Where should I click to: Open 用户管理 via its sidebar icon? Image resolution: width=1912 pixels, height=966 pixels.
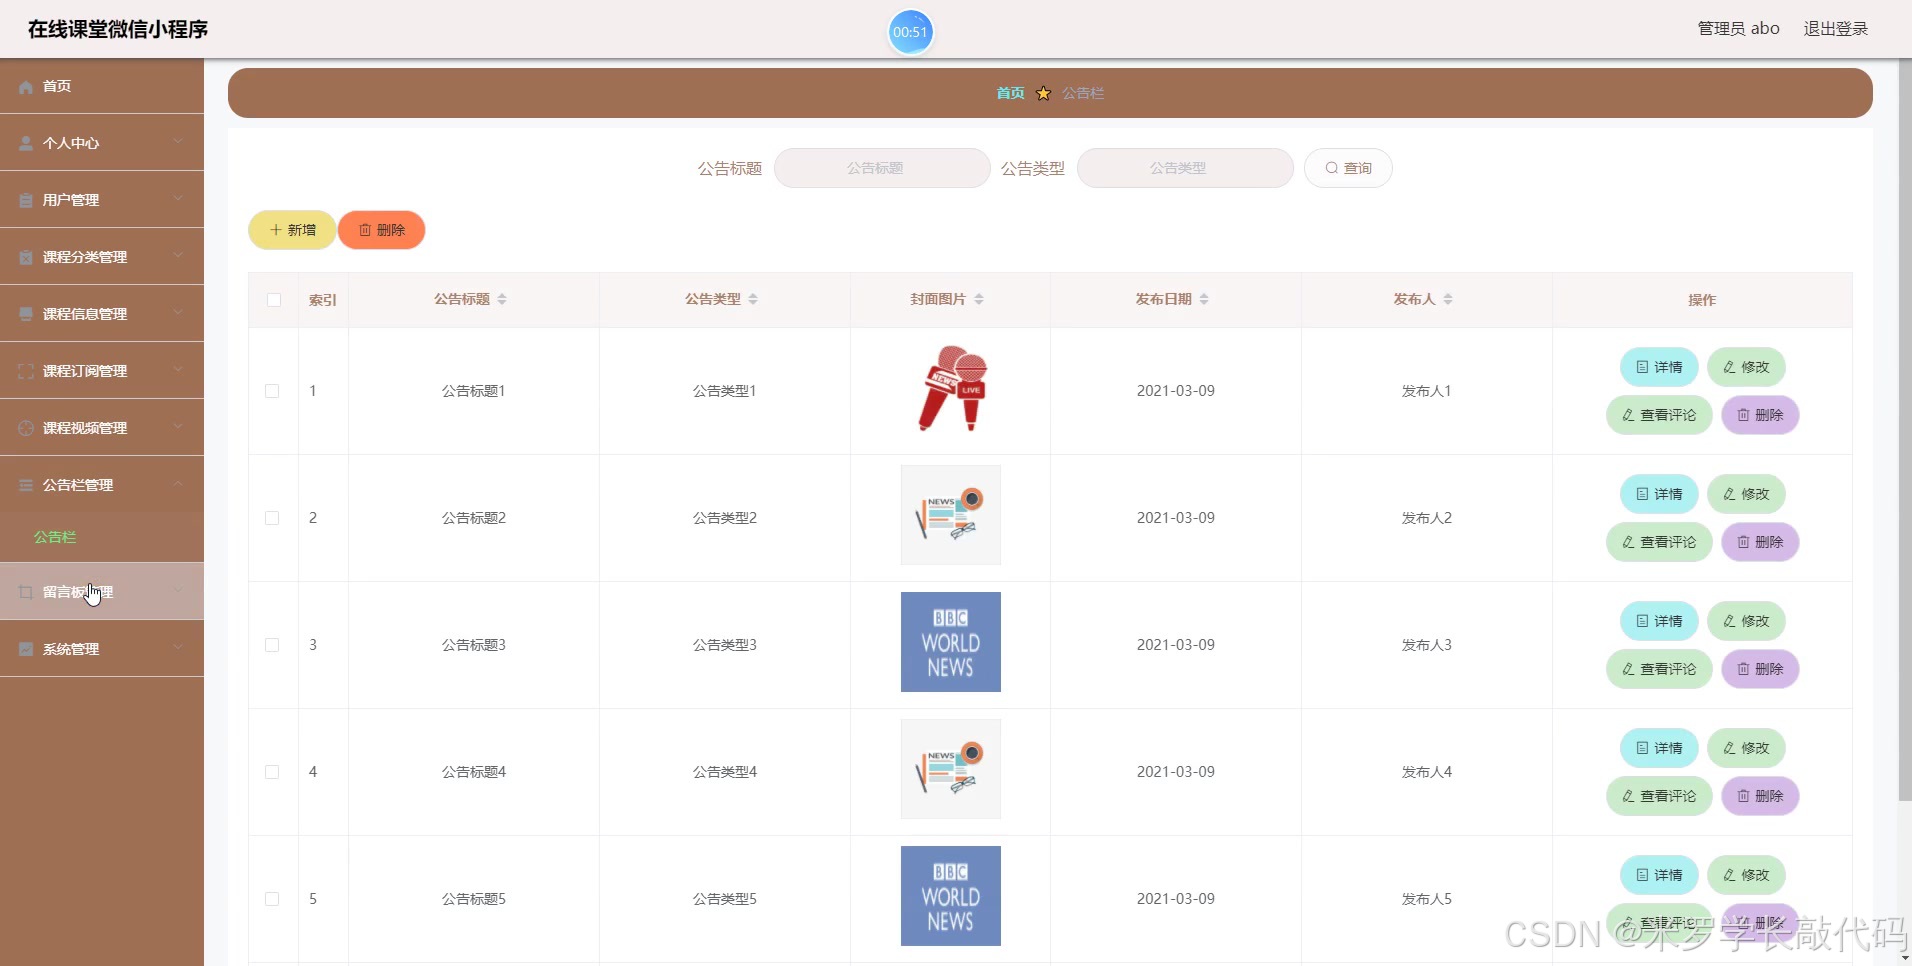(x=24, y=199)
